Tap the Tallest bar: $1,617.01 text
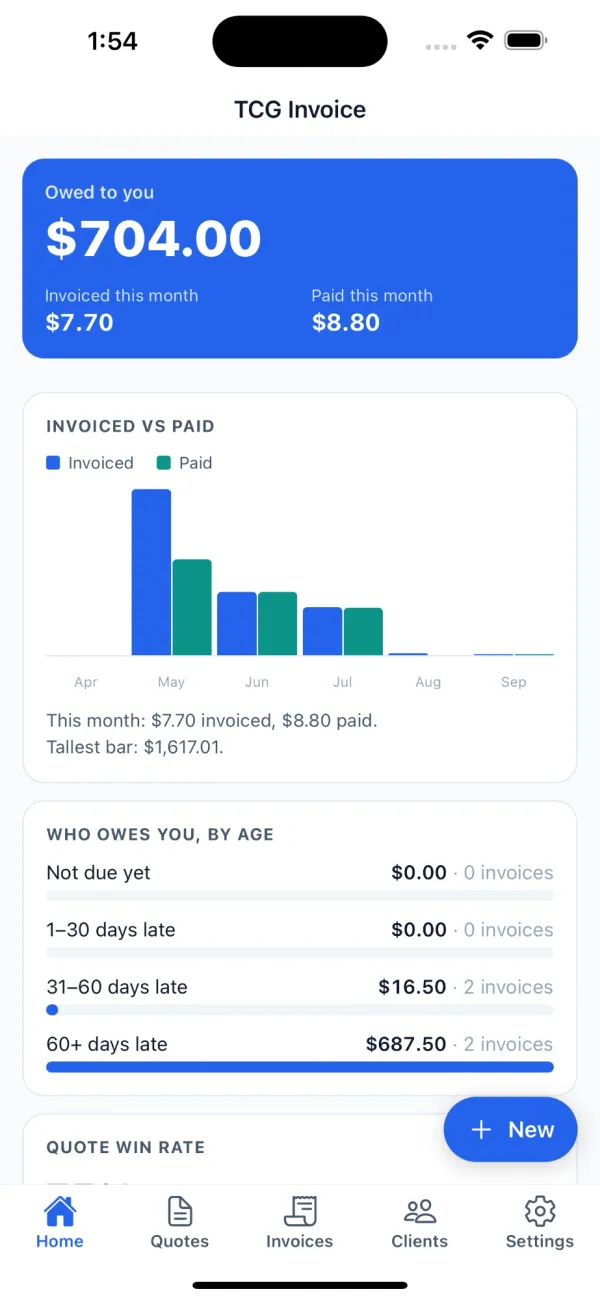Screen dimensions: 600x1300 [x=135, y=747]
